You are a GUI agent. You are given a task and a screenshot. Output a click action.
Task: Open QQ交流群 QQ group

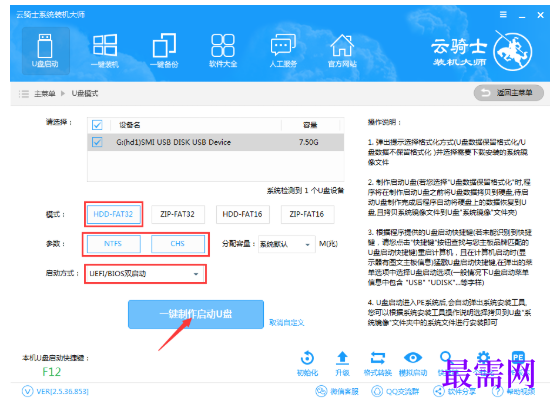(395, 391)
